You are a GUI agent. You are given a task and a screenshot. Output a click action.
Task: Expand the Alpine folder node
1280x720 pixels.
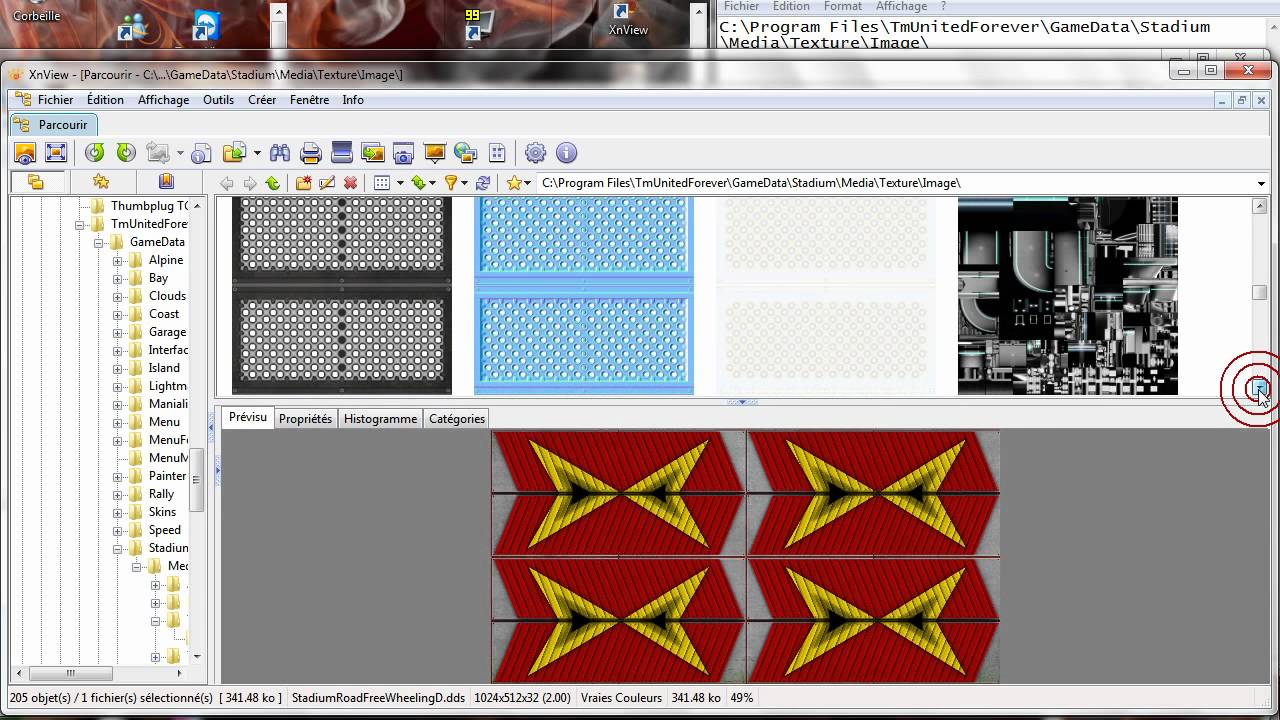[x=117, y=260]
